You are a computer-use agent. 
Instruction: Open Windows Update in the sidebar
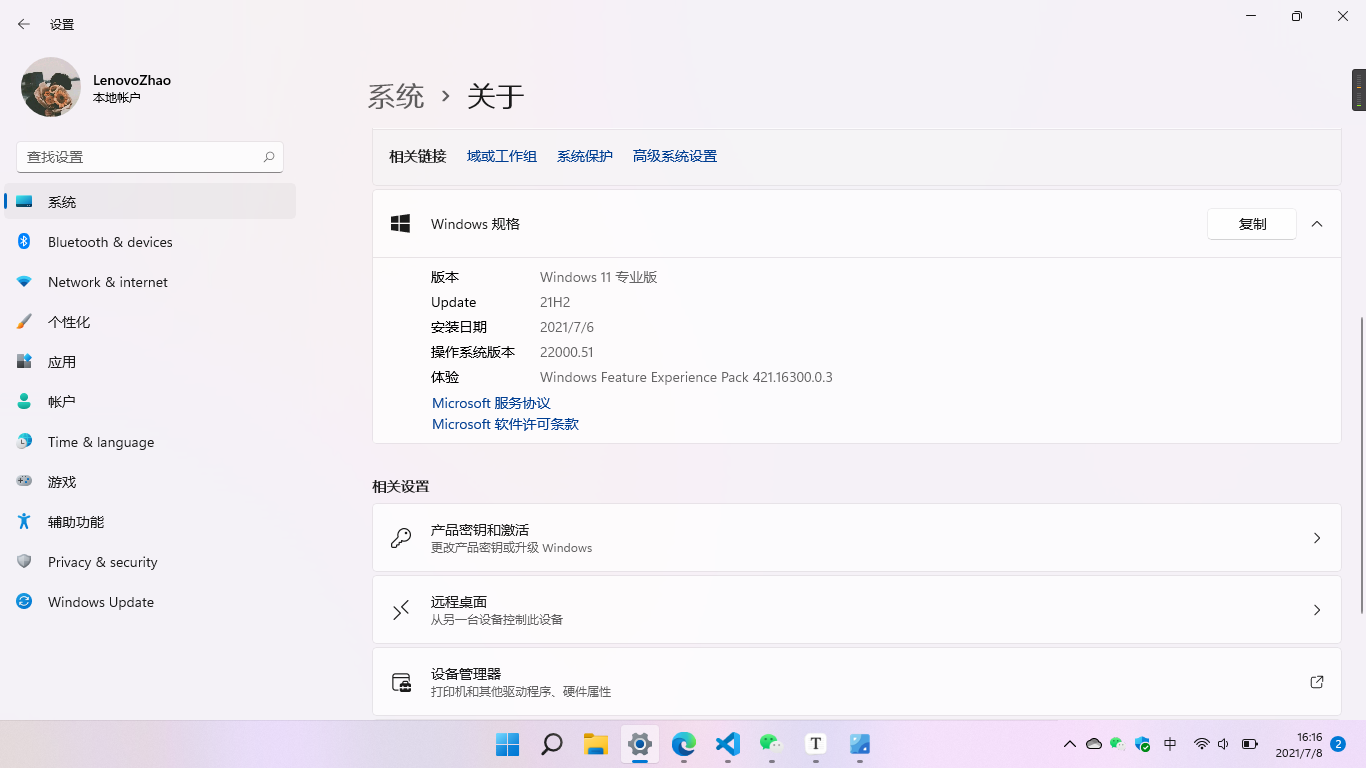pyautogui.click(x=150, y=602)
